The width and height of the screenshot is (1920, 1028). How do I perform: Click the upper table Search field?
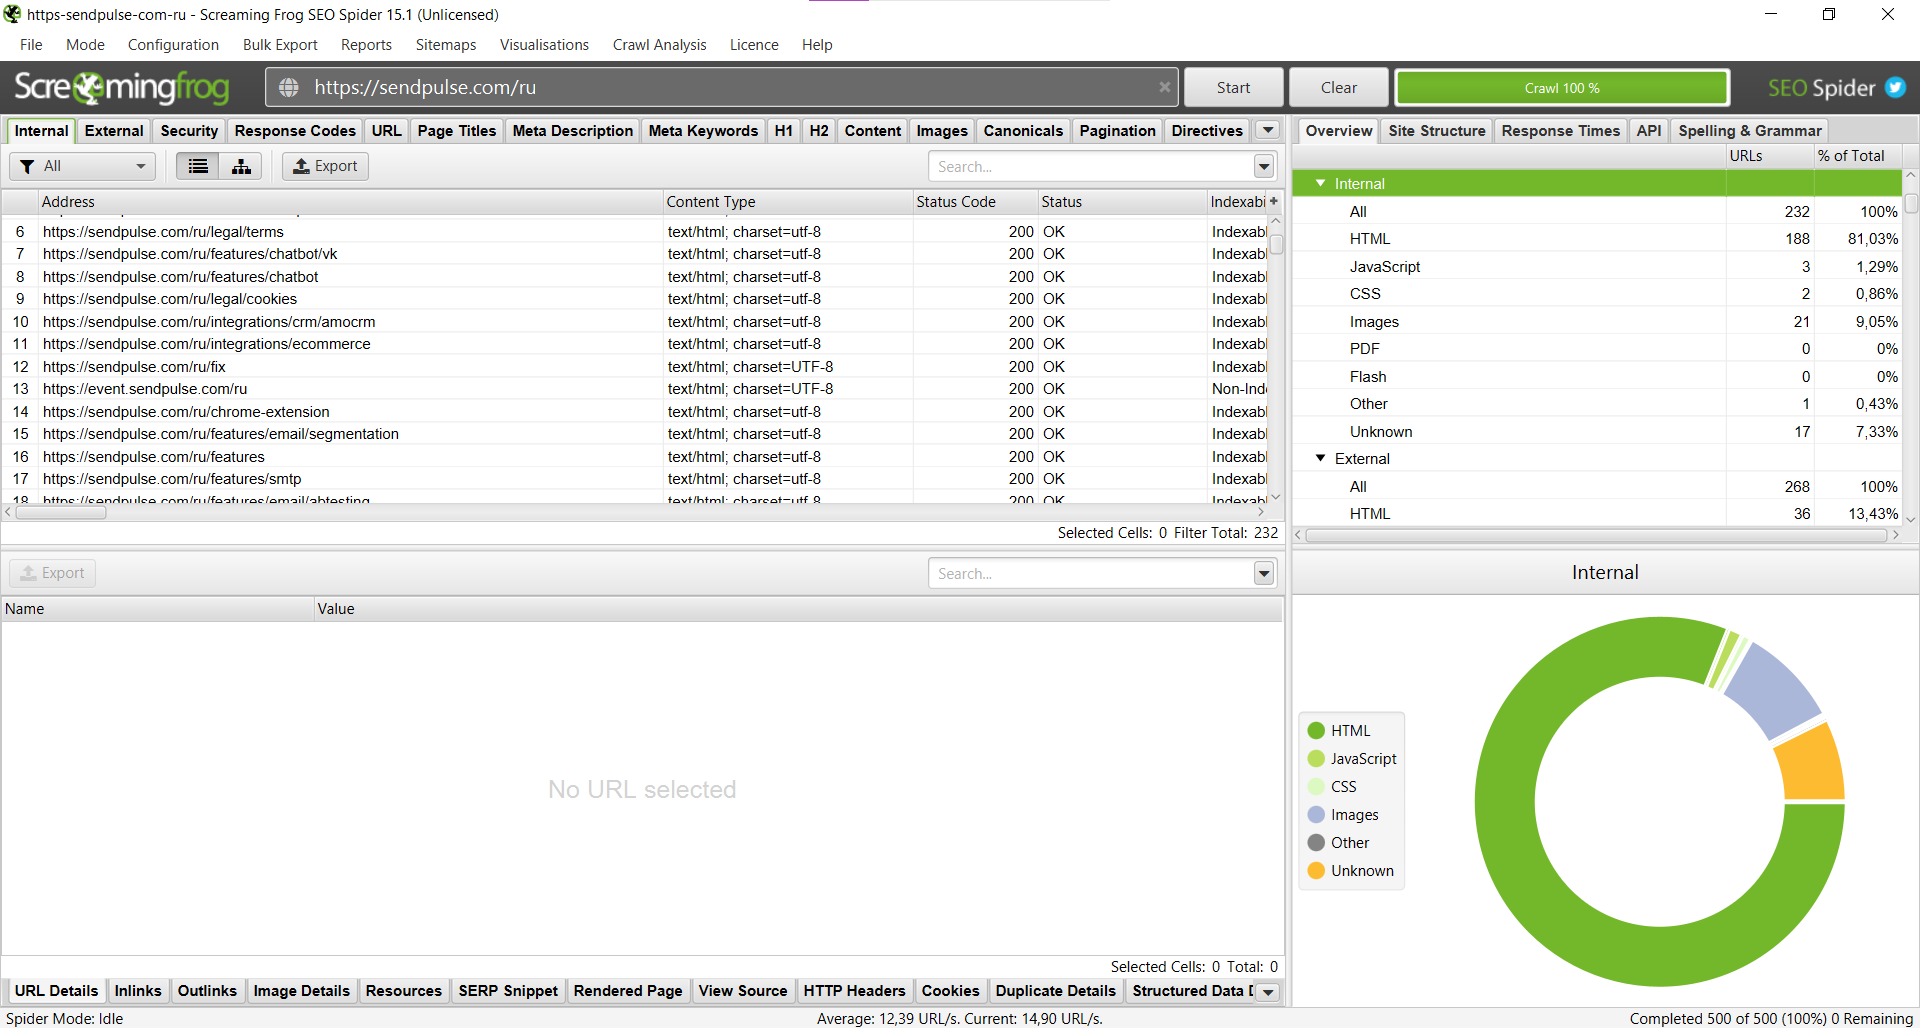tap(1090, 167)
